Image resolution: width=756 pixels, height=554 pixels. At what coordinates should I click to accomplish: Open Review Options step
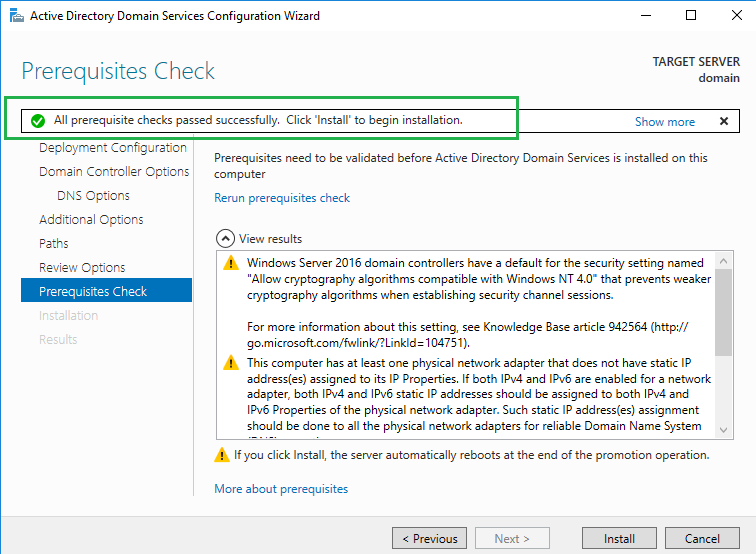pos(82,268)
